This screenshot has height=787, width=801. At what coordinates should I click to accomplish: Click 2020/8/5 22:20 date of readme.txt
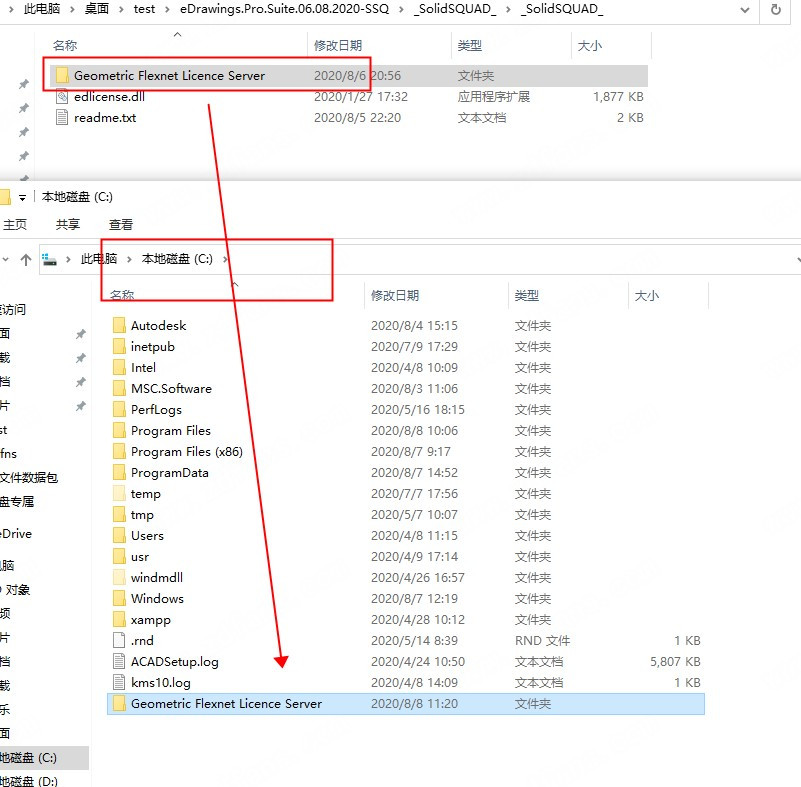pos(357,117)
